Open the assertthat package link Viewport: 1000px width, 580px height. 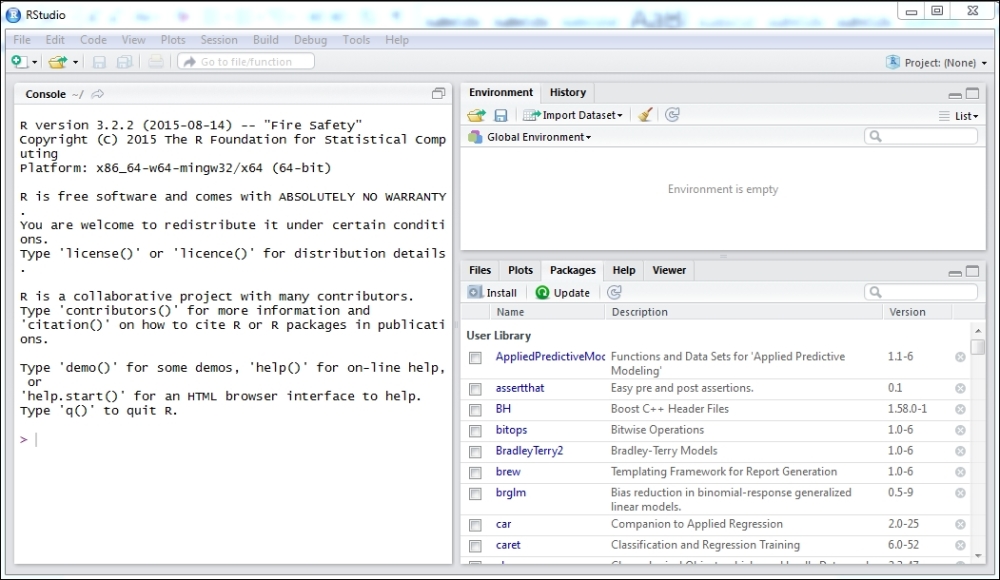point(520,388)
